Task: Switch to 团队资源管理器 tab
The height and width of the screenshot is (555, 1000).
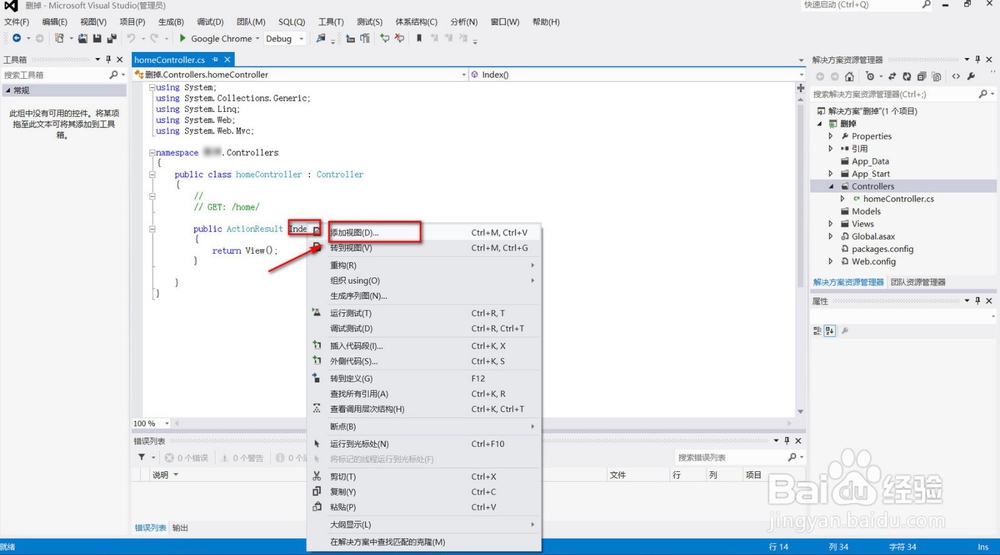Action: pyautogui.click(x=918, y=282)
